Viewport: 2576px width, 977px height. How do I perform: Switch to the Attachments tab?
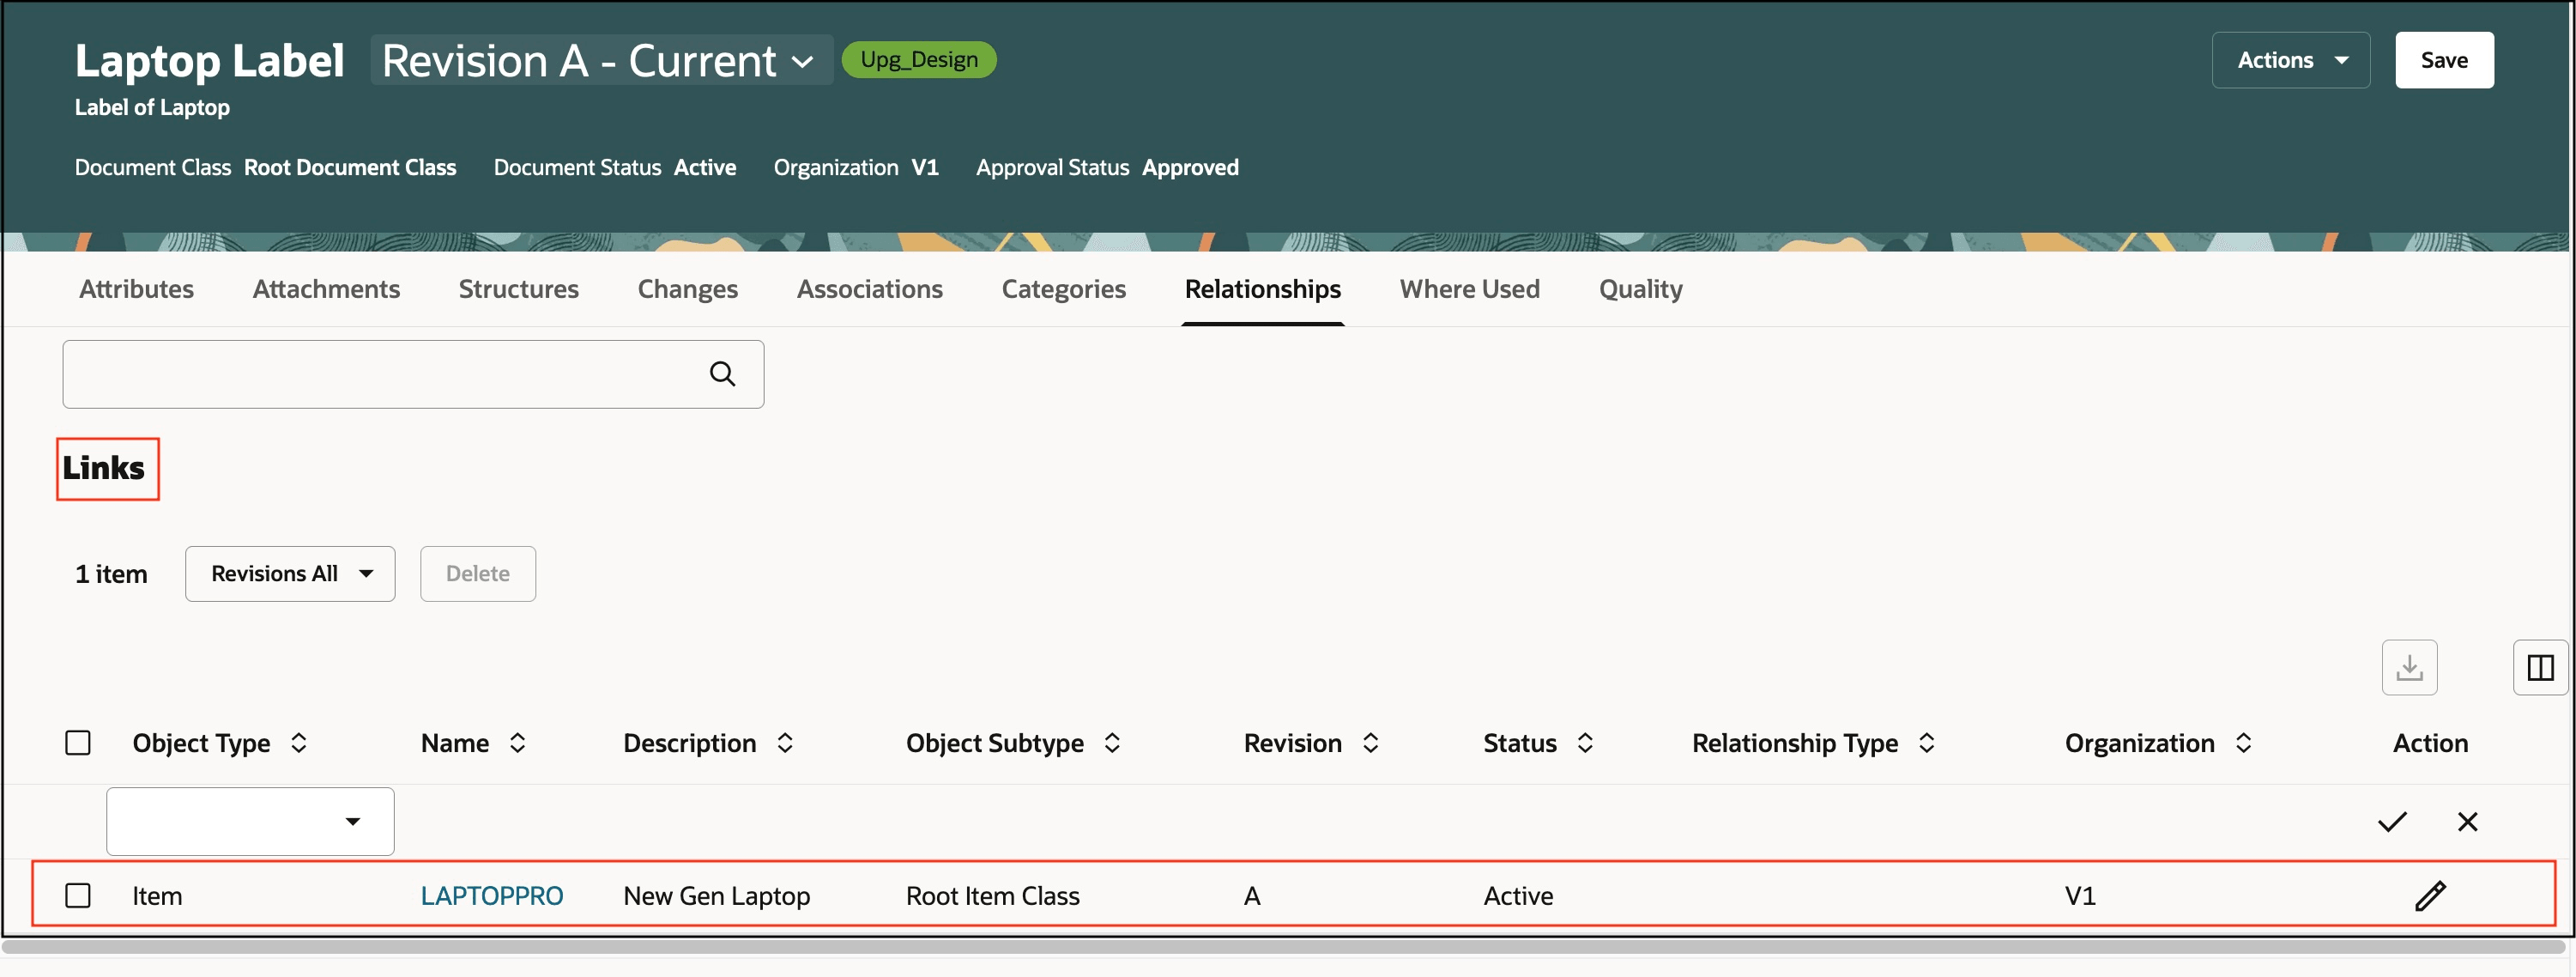326,289
